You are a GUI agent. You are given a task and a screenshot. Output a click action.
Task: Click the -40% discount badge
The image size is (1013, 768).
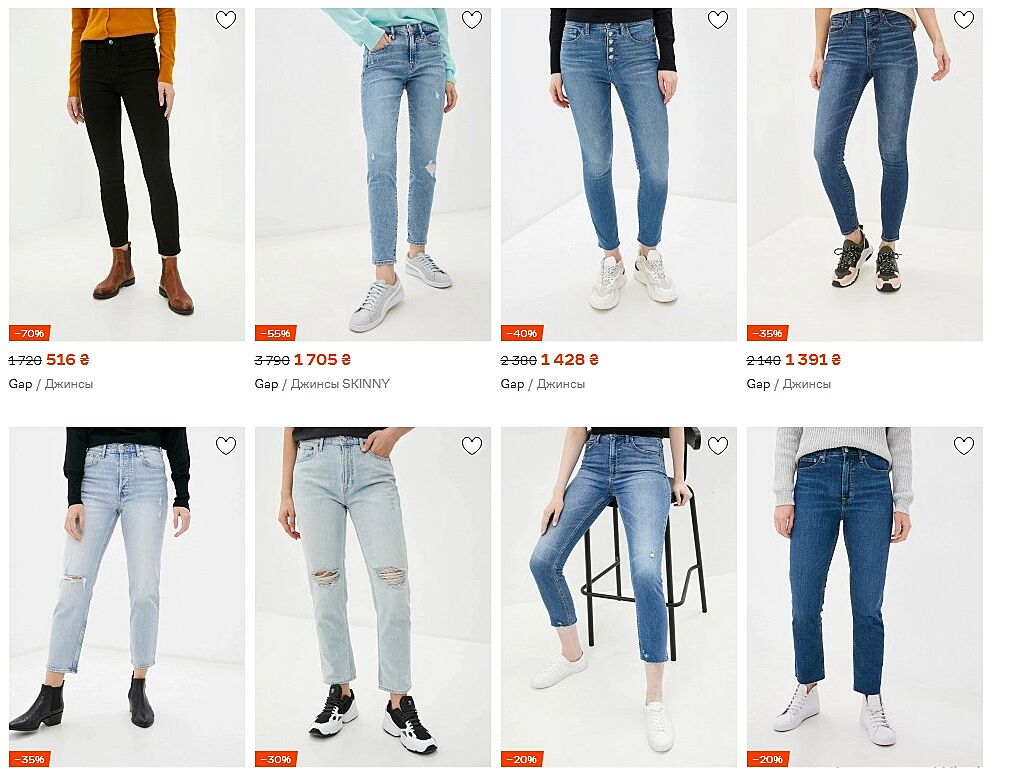(x=522, y=333)
